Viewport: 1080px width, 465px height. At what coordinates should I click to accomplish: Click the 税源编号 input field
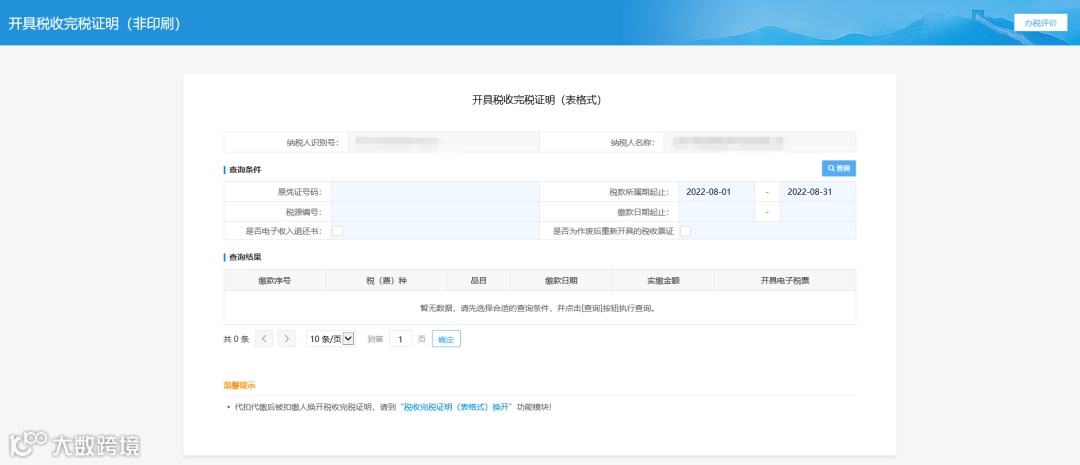coord(435,211)
